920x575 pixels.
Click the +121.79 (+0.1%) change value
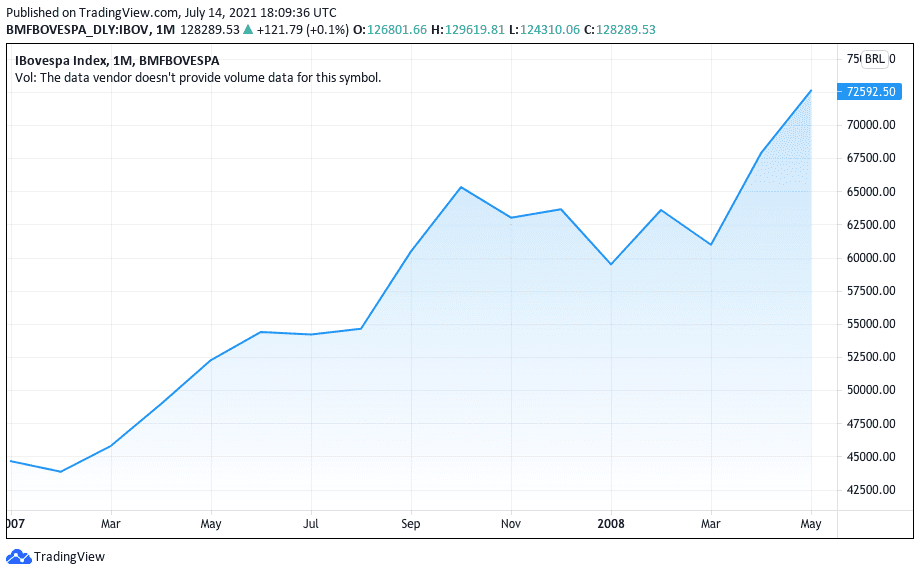point(298,30)
